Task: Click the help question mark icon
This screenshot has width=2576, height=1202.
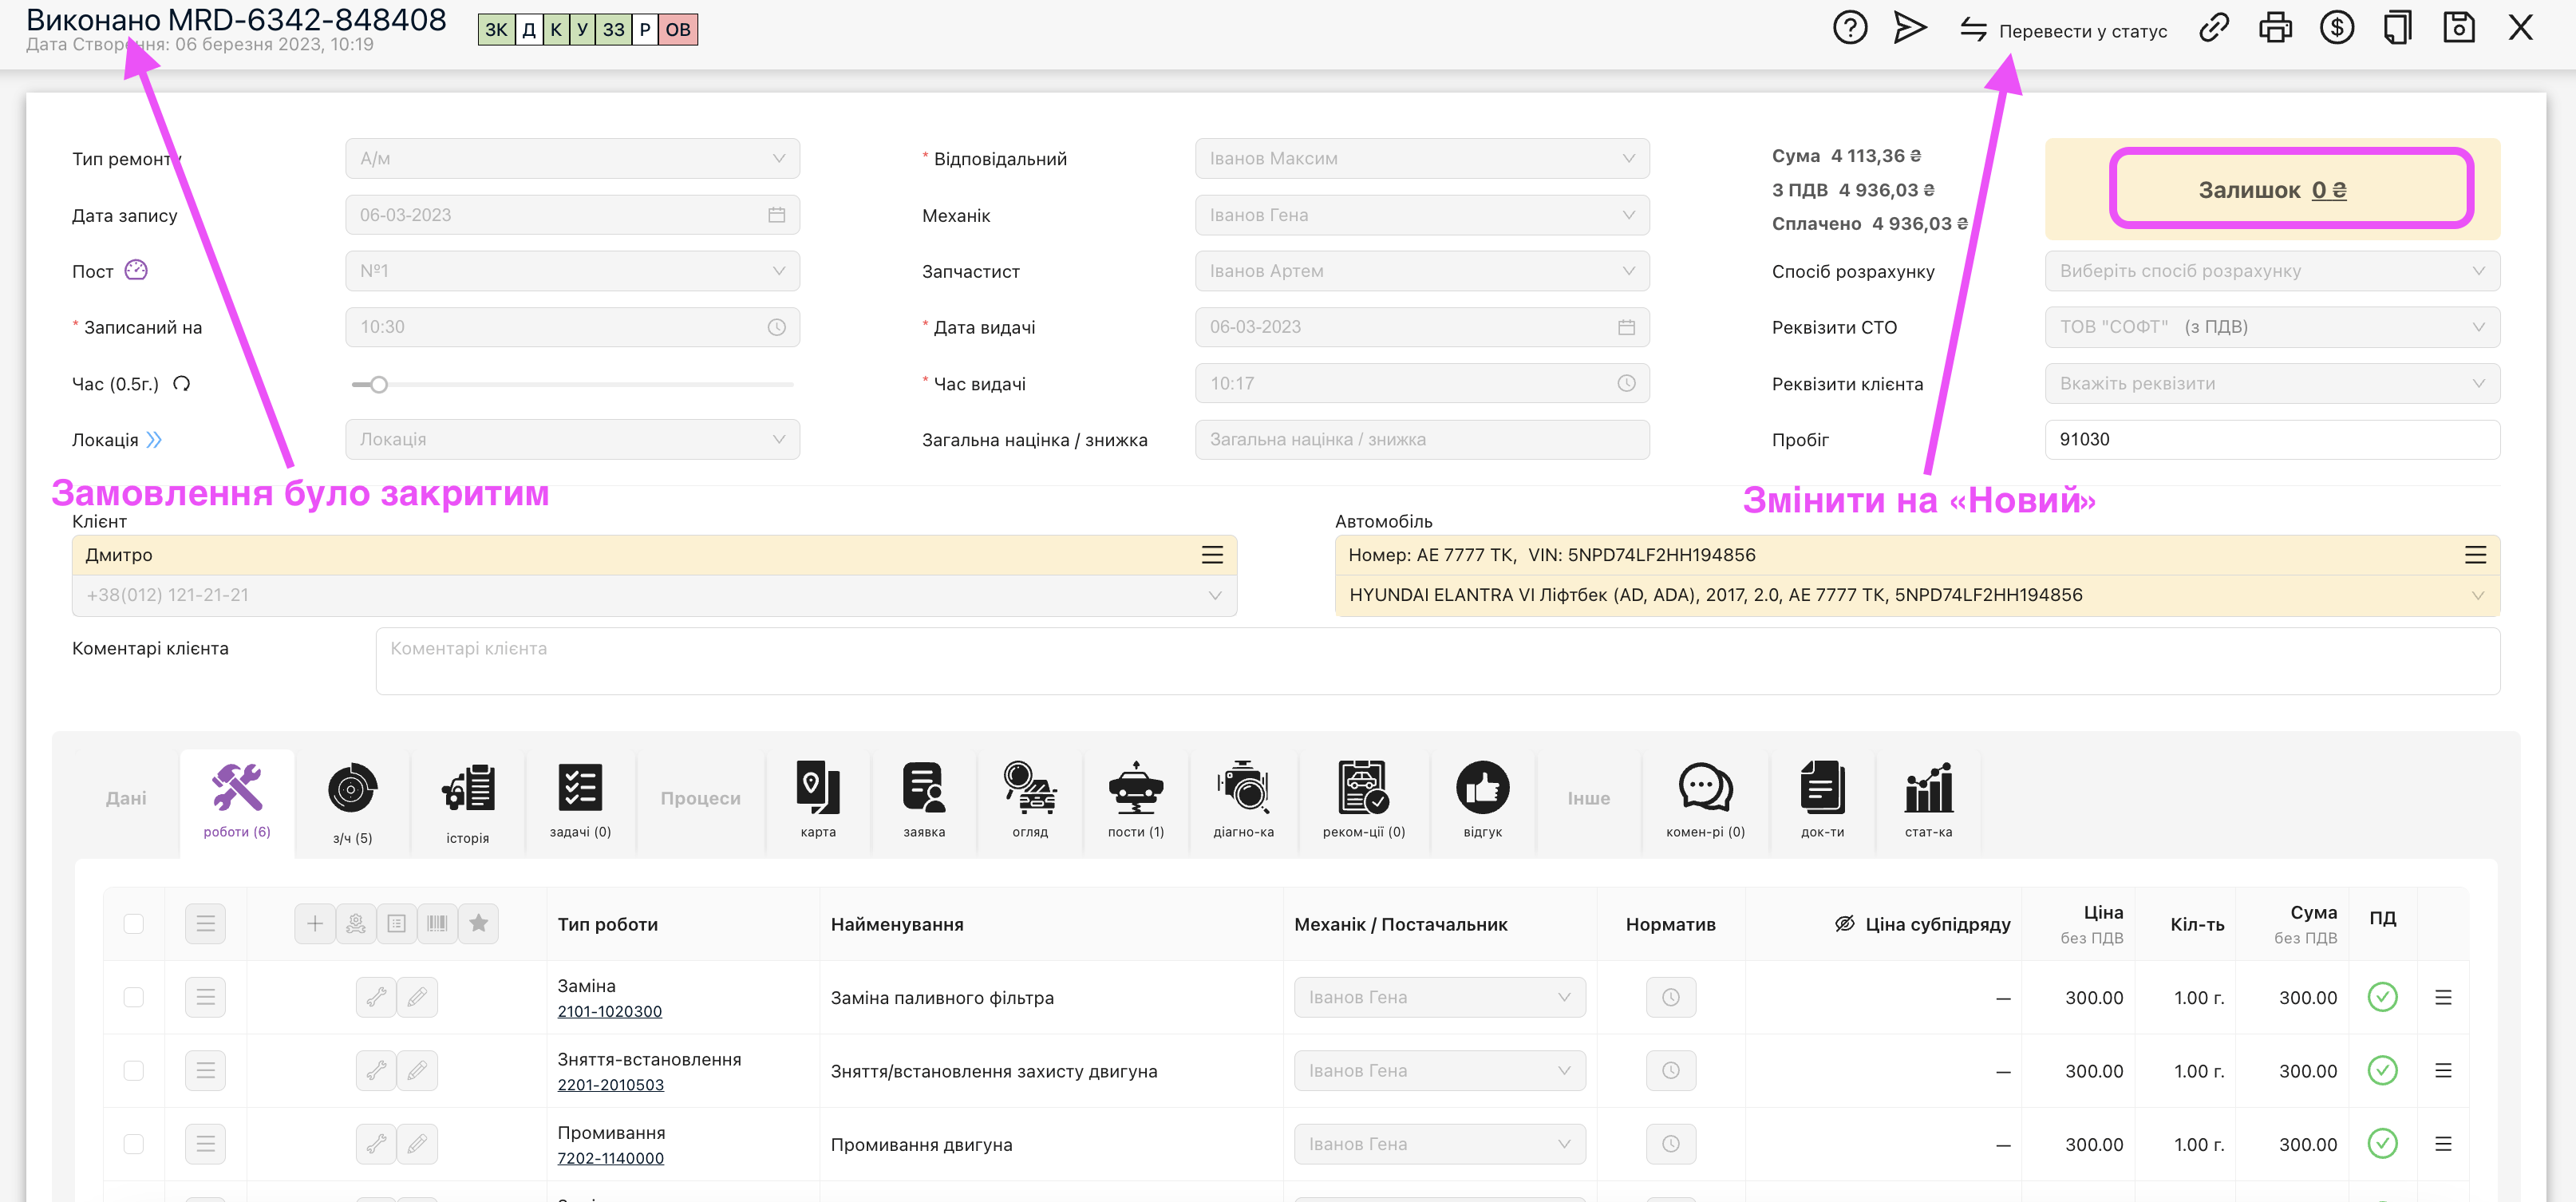Action: [1849, 28]
